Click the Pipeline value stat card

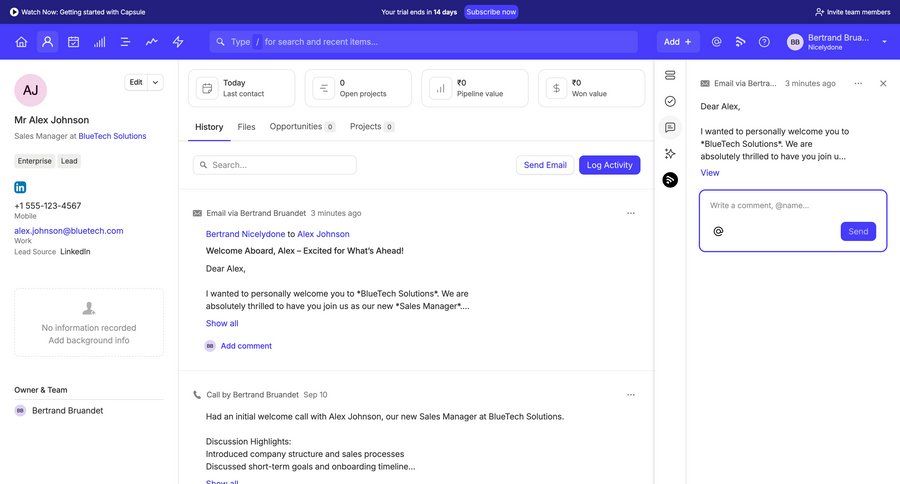coord(475,88)
